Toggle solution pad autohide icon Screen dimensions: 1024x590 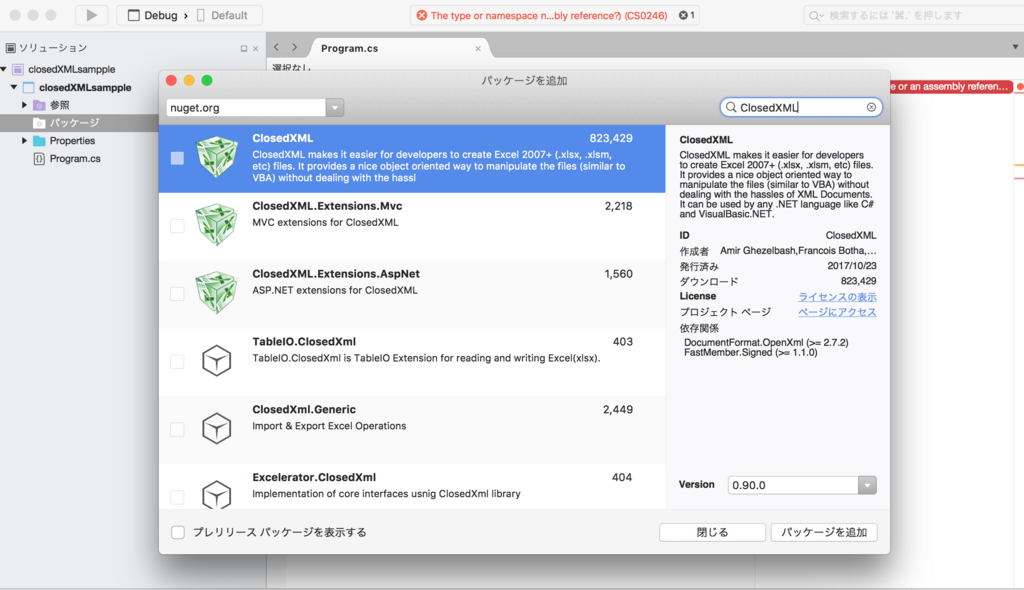(x=244, y=48)
